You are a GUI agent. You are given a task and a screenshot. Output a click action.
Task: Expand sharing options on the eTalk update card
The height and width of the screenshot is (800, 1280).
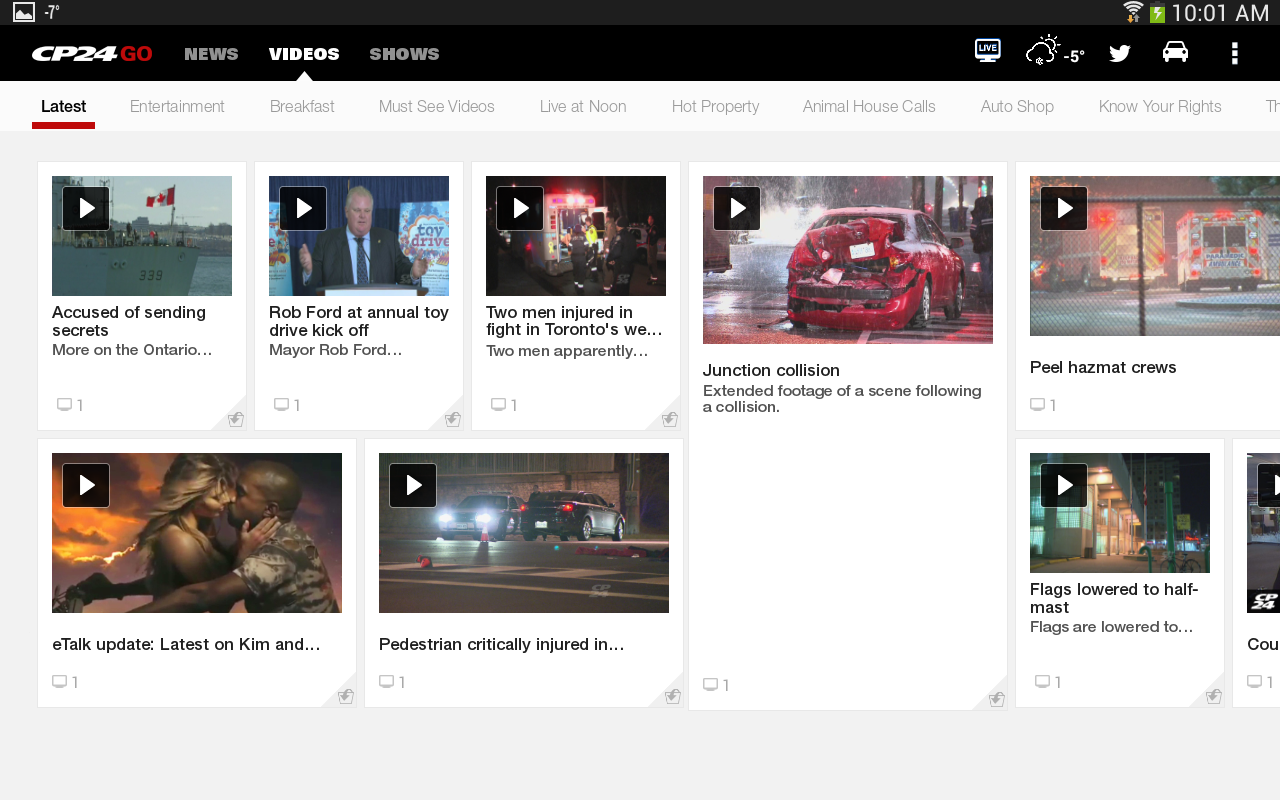pos(345,695)
